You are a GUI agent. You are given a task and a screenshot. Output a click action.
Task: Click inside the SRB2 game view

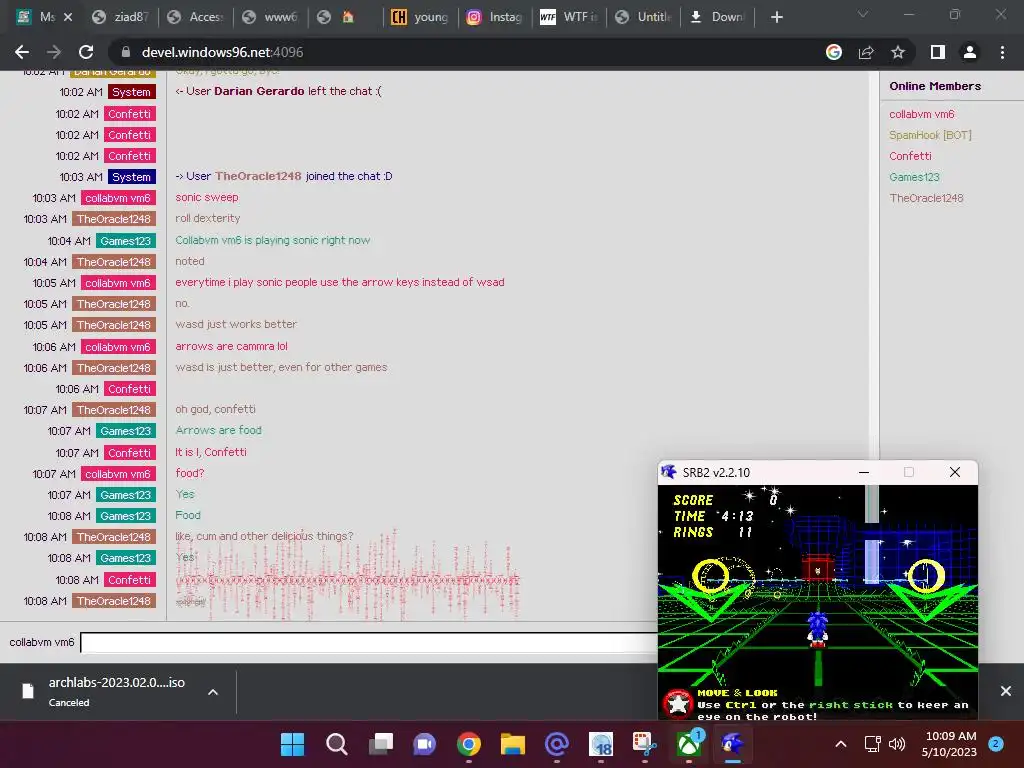pos(818,602)
